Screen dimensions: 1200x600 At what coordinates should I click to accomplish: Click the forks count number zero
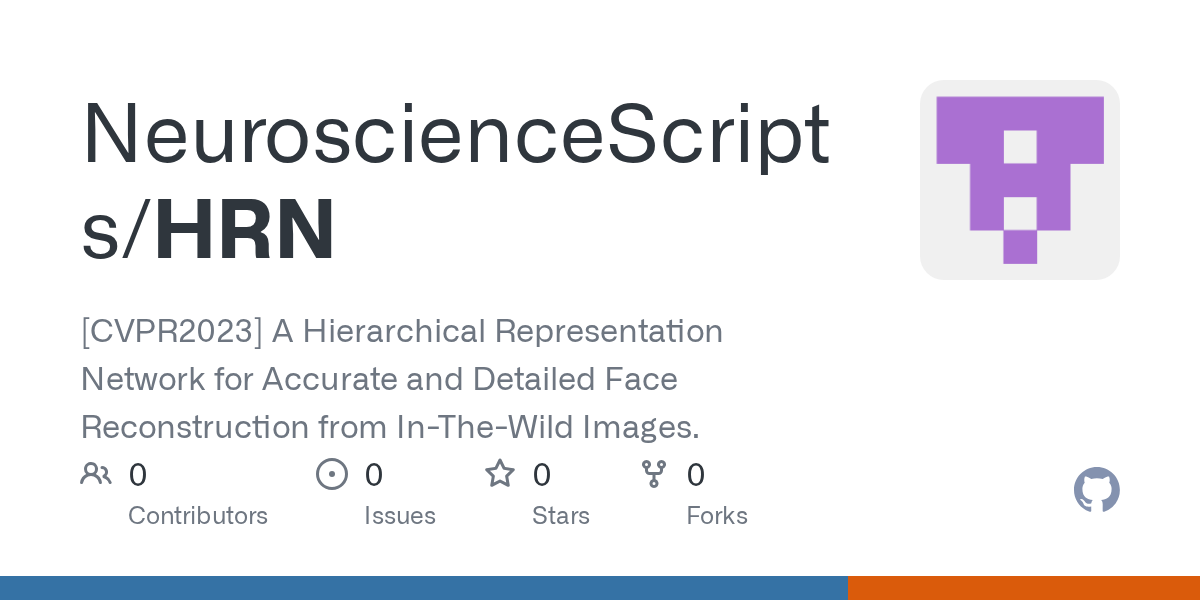pyautogui.click(x=696, y=475)
